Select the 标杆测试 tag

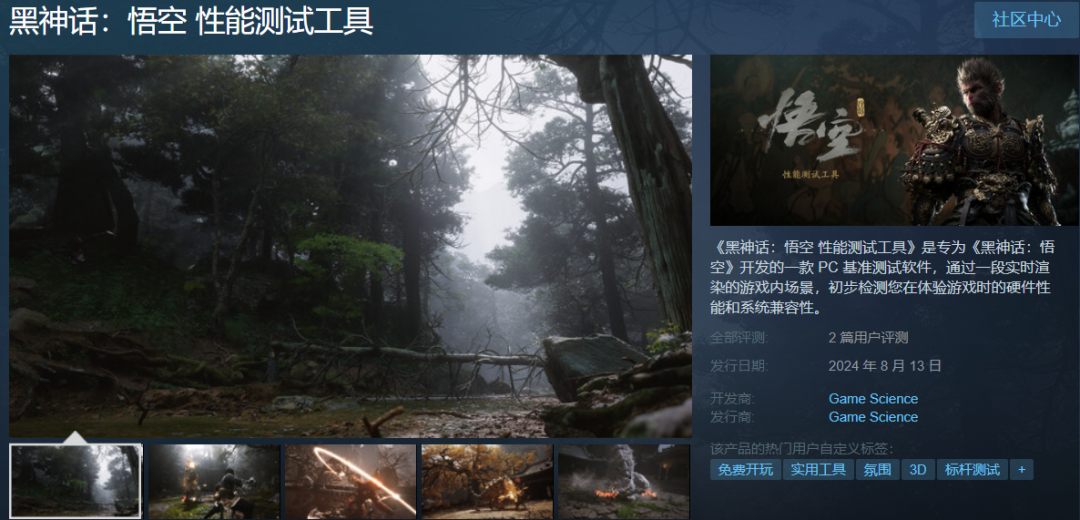(x=972, y=470)
